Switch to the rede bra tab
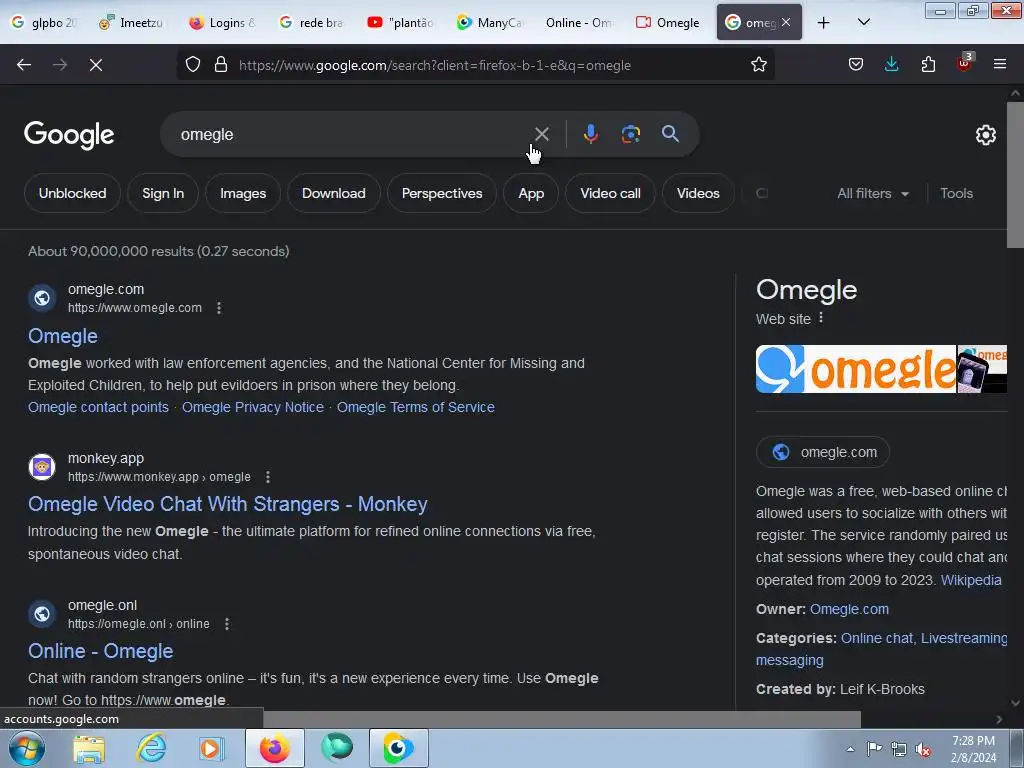This screenshot has width=1024, height=768. pyautogui.click(x=311, y=22)
